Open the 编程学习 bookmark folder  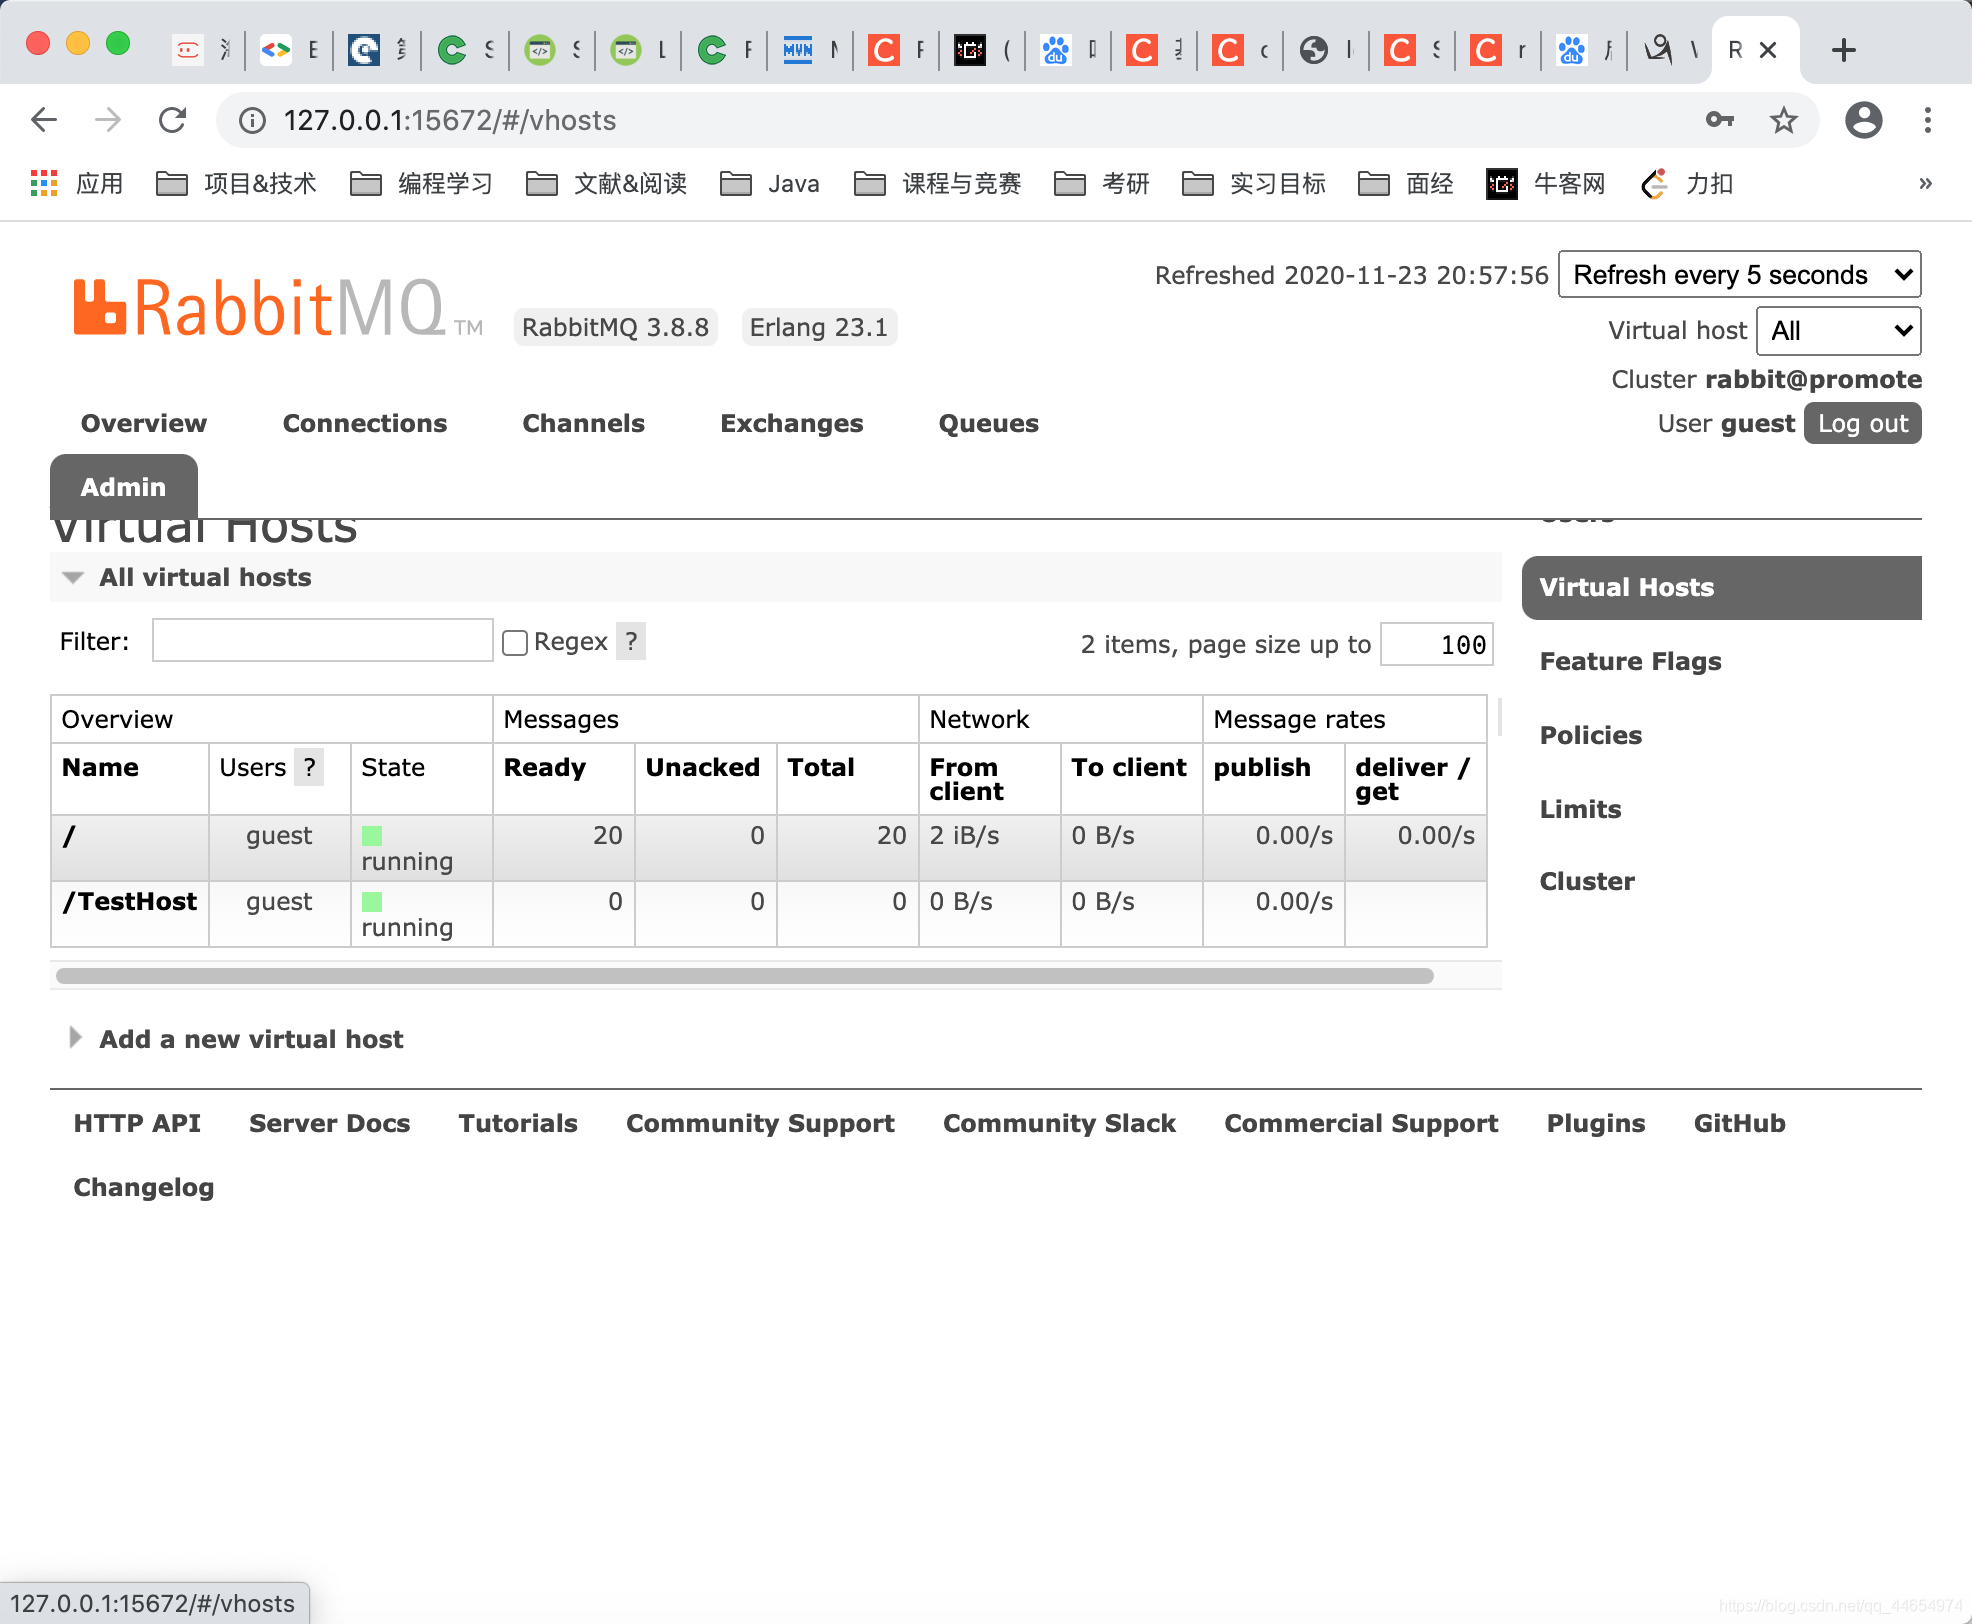pyautogui.click(x=422, y=183)
